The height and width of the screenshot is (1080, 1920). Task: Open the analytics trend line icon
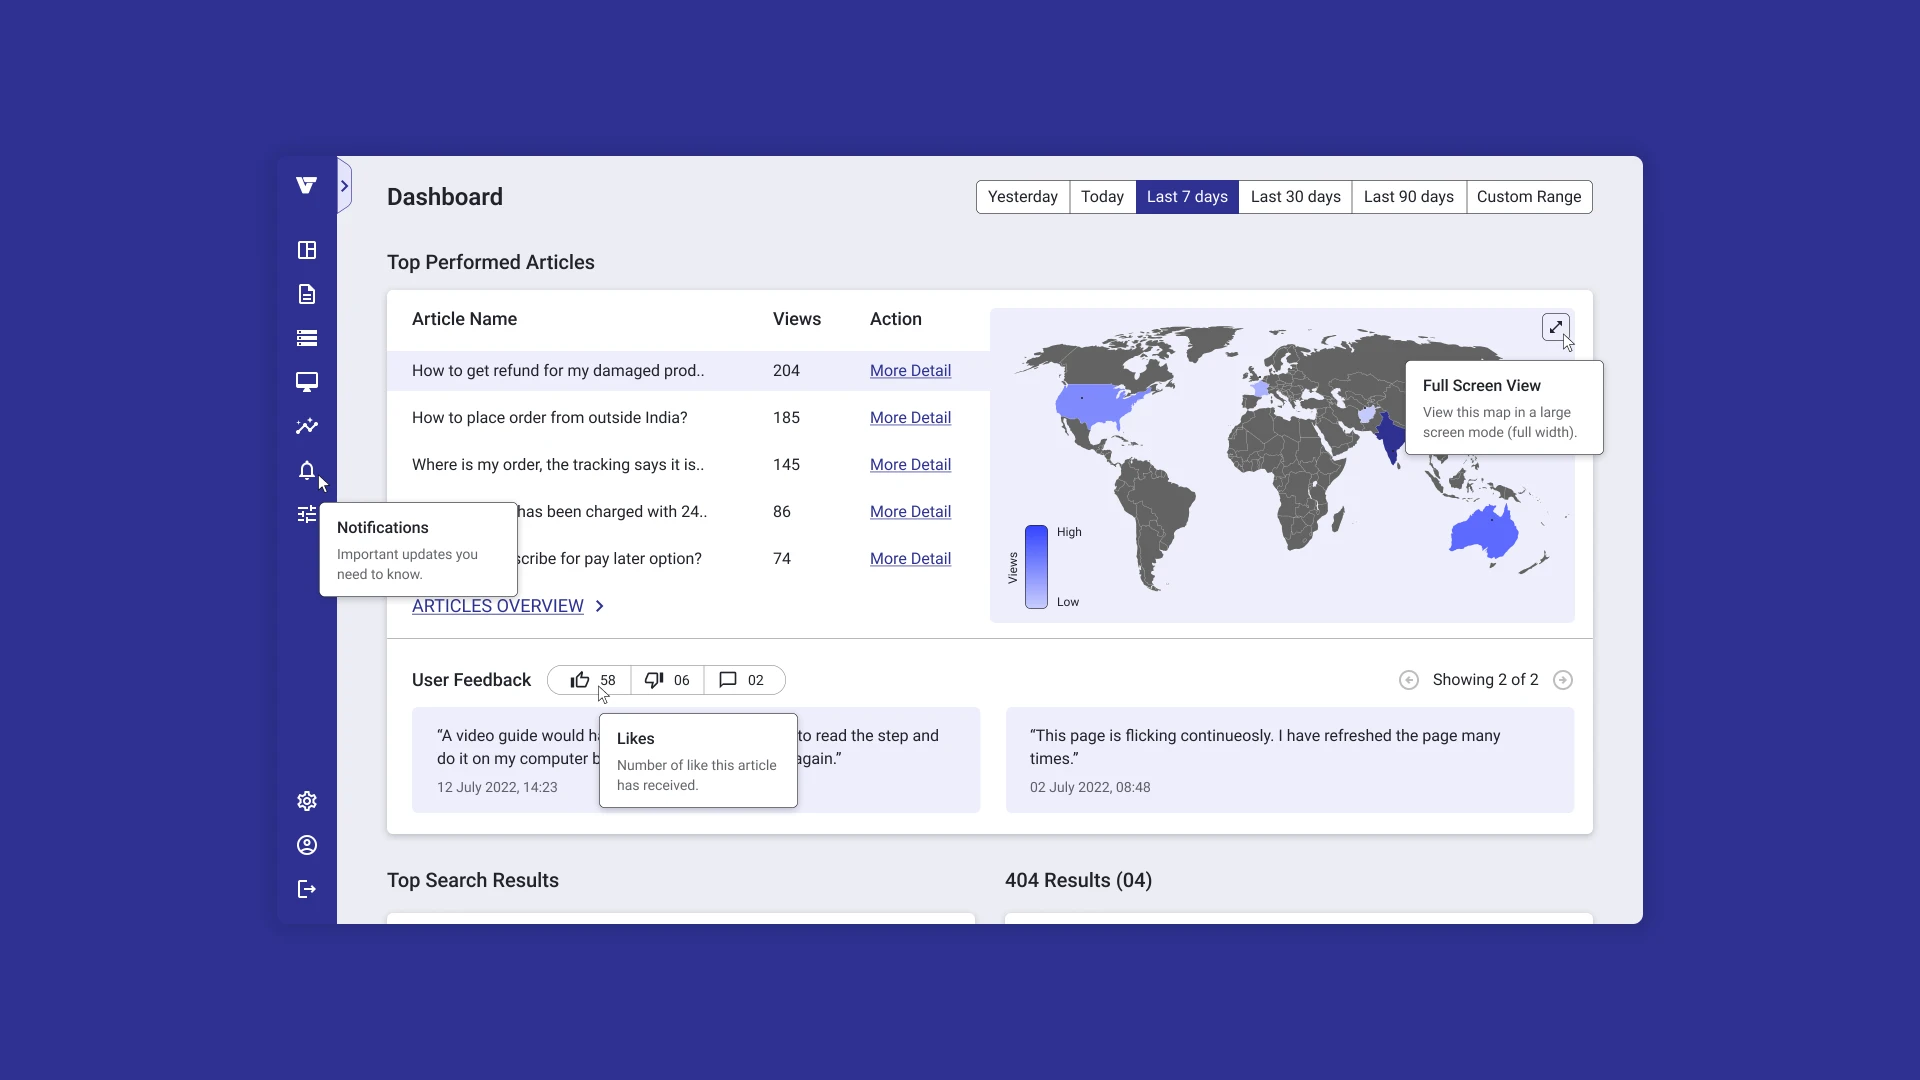click(x=307, y=426)
